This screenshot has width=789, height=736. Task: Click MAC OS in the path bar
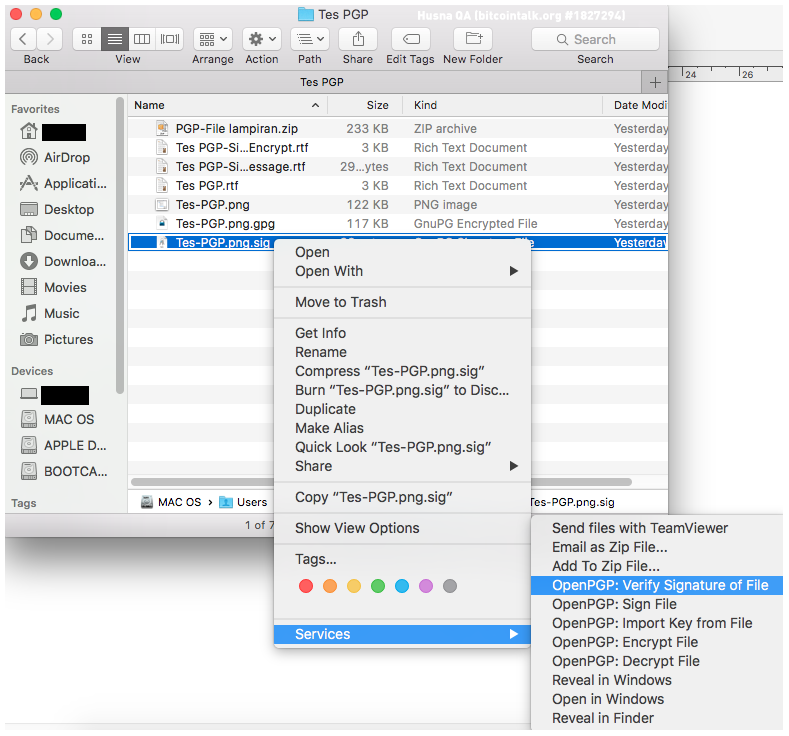(171, 502)
